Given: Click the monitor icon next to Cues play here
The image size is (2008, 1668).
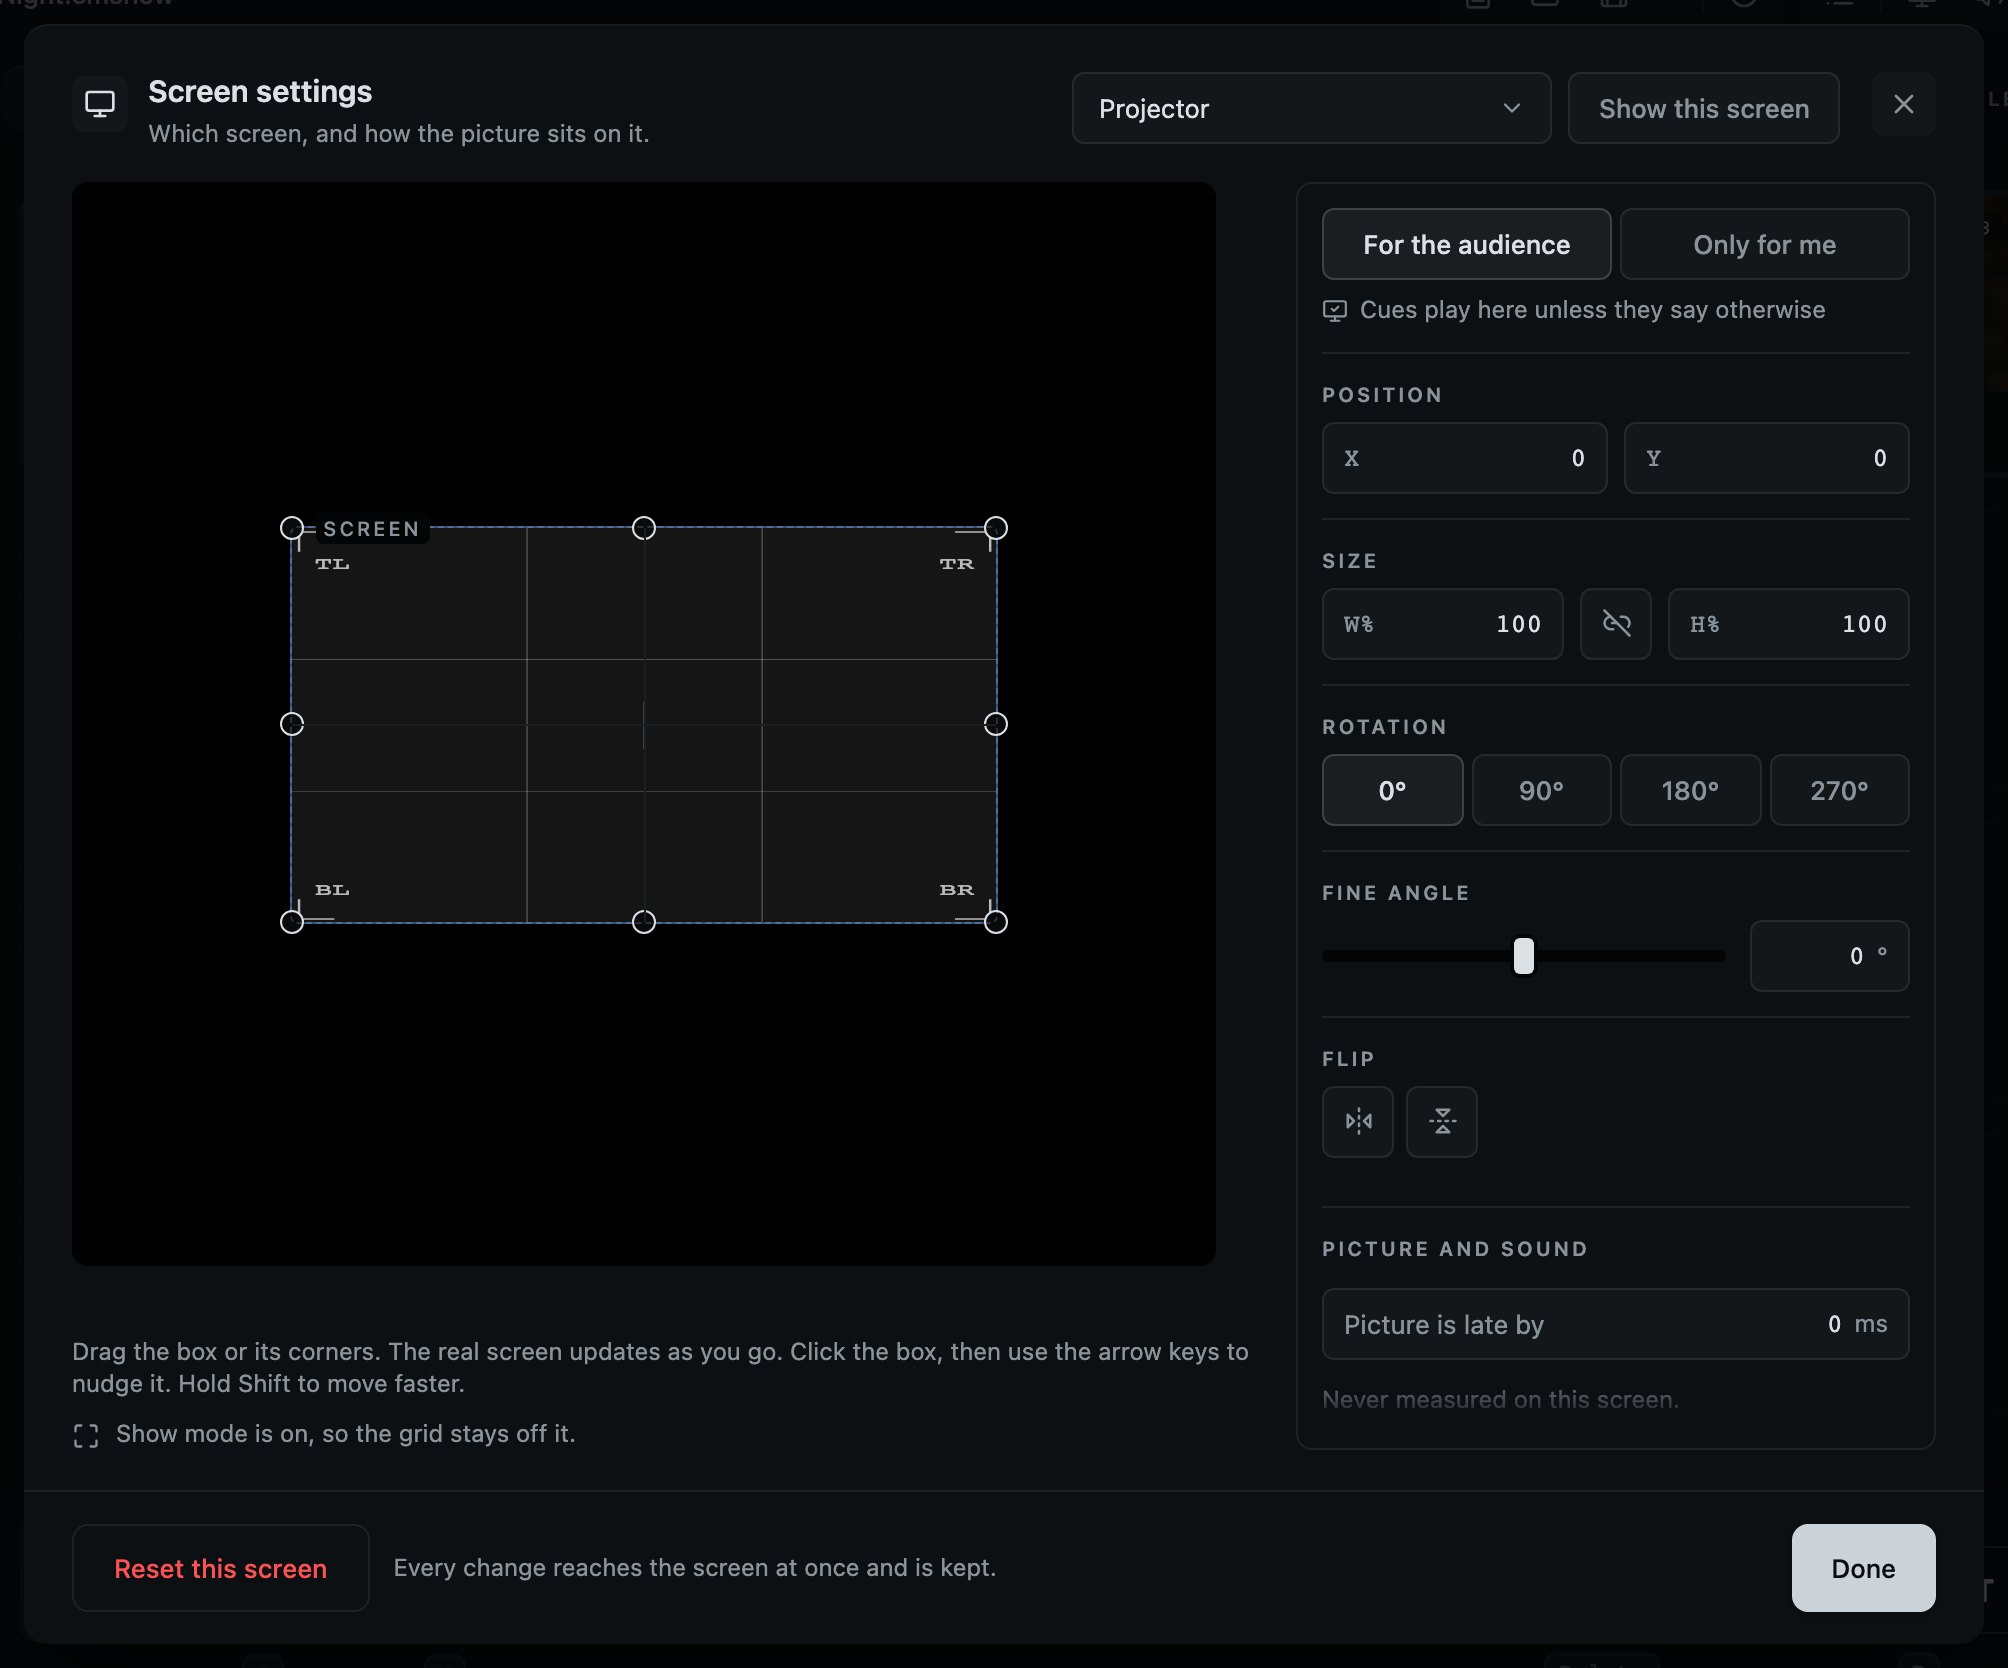Looking at the screenshot, I should click(1335, 311).
